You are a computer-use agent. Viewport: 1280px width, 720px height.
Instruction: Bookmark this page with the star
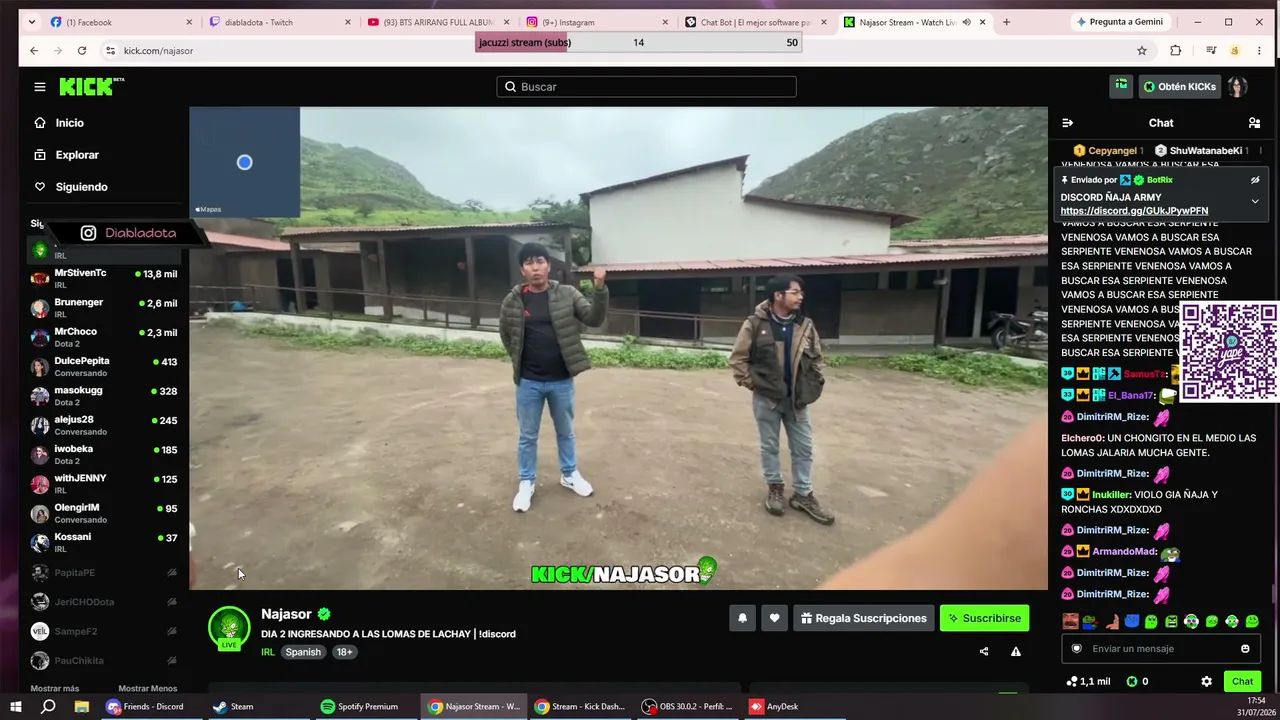(1142, 51)
